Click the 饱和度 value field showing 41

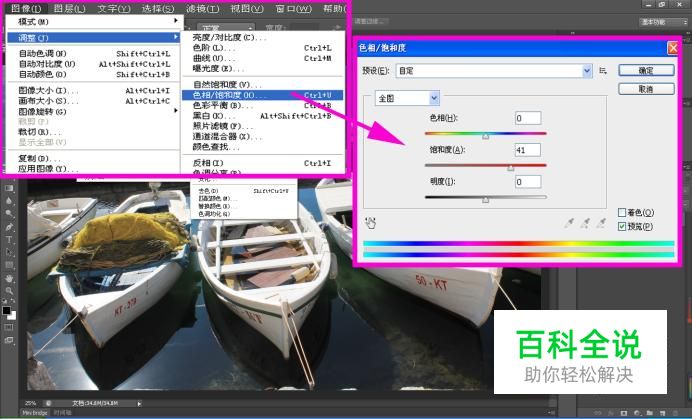coord(528,150)
